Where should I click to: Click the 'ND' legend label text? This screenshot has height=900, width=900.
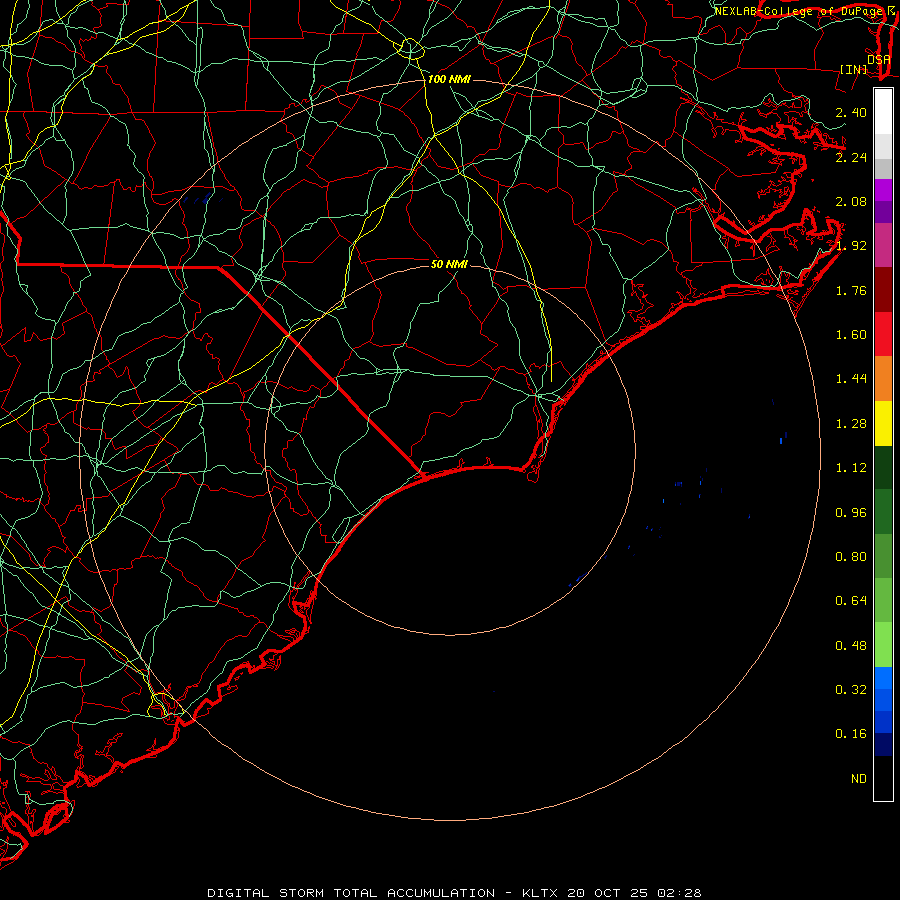coord(859,778)
